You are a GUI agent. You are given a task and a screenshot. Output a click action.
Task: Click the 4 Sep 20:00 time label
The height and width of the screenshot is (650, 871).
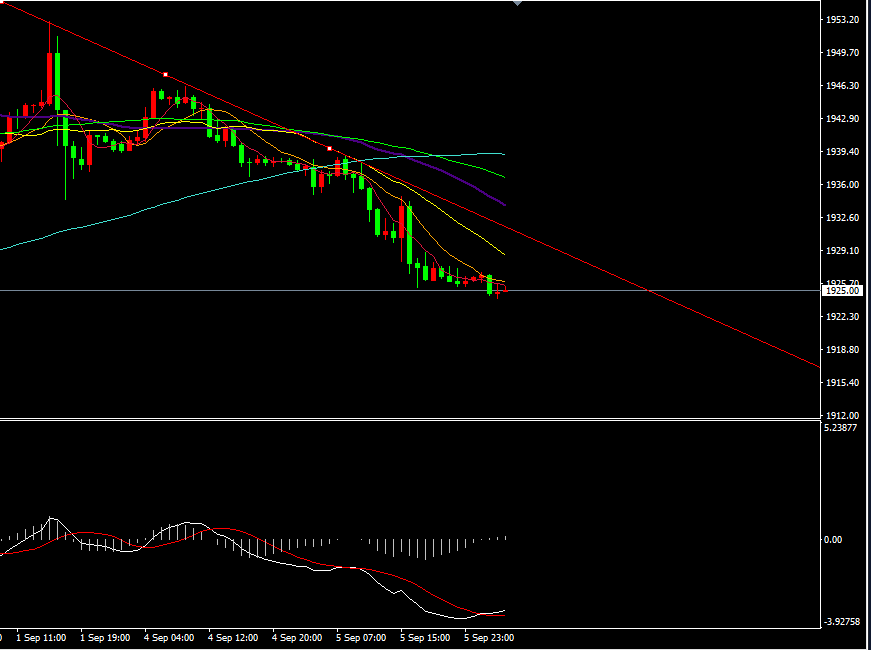(x=297, y=638)
